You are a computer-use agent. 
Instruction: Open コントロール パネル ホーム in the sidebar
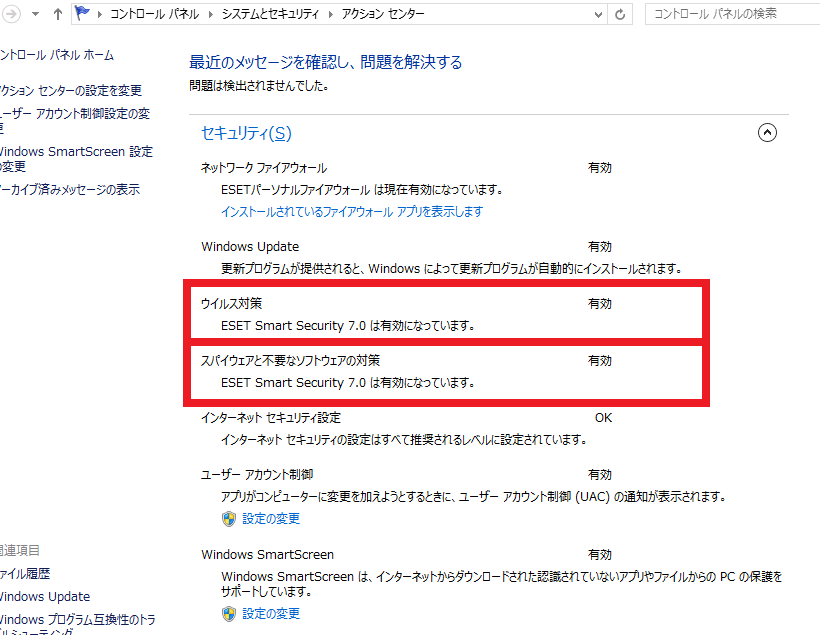[57, 55]
